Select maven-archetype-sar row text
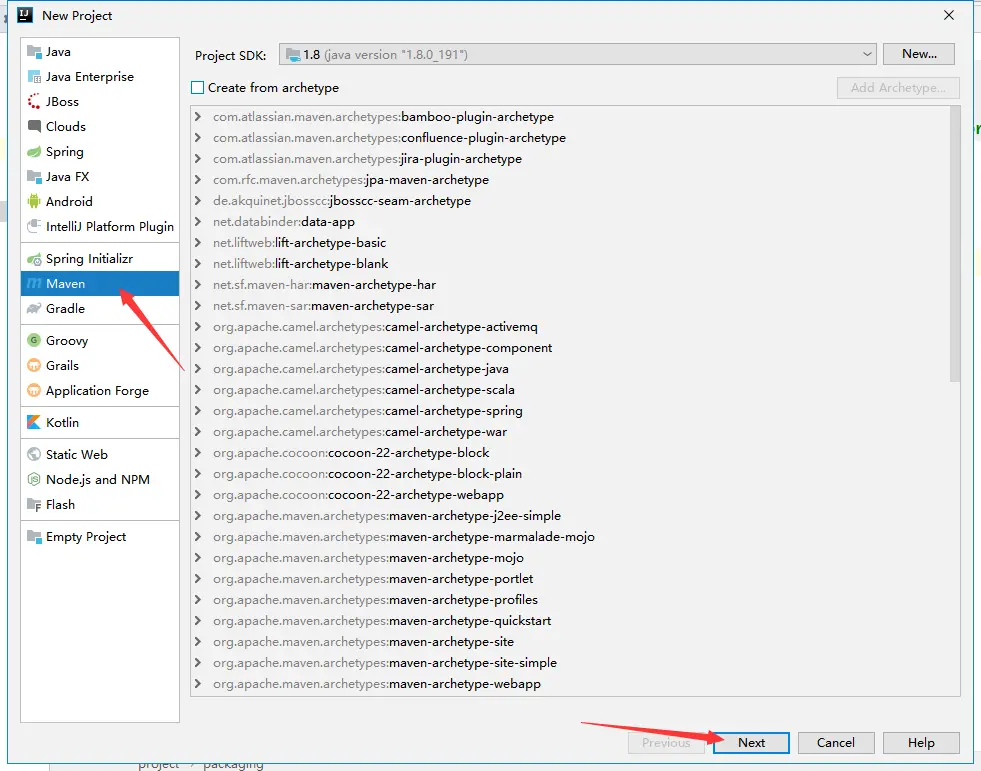This screenshot has width=981, height=771. pos(323,305)
